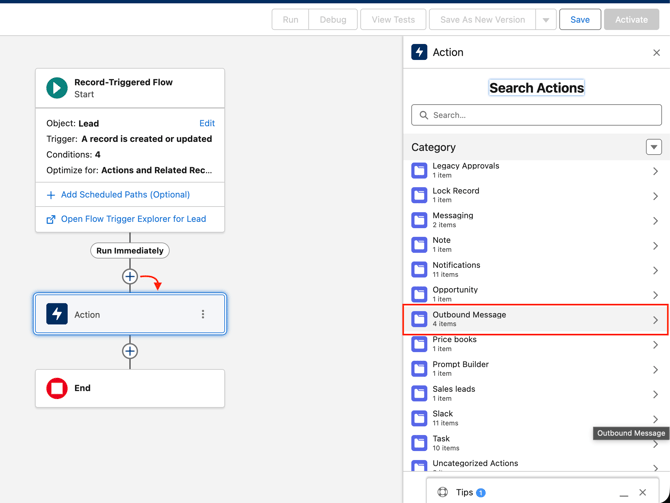670x503 pixels.
Task: Edit the Lead object trigger settings
Action: coord(207,123)
